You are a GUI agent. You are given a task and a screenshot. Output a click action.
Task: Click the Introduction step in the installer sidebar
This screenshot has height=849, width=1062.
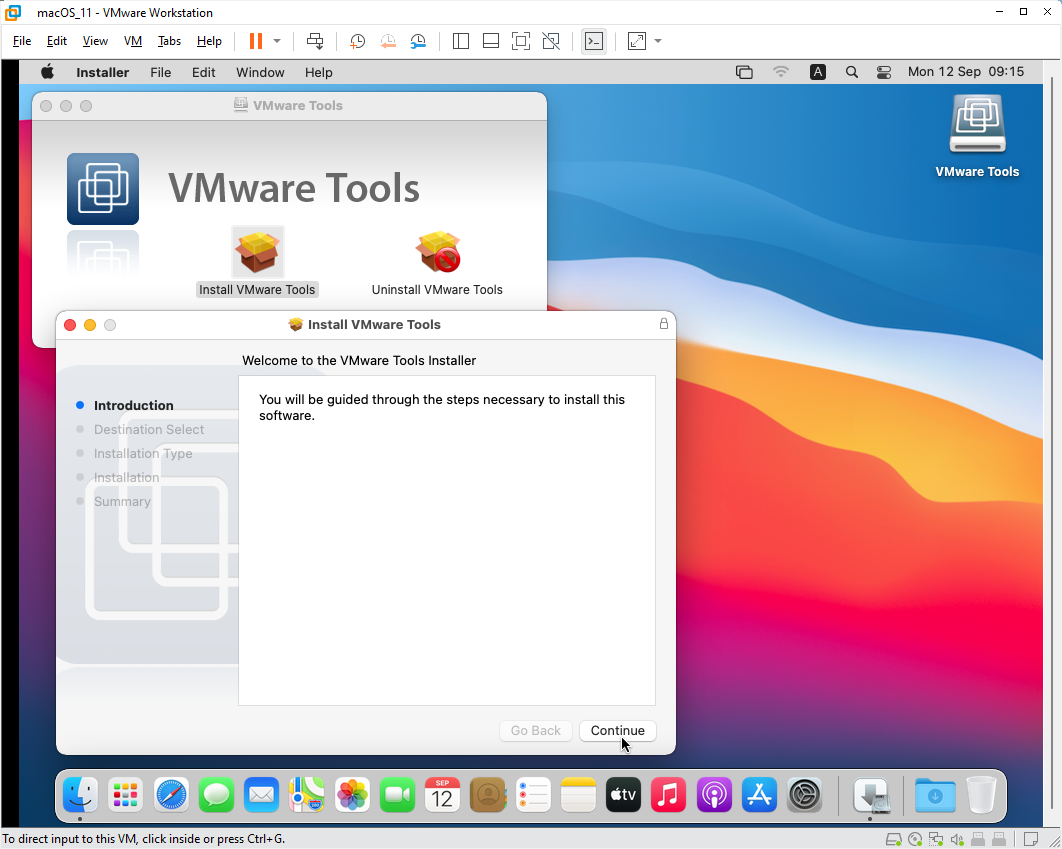coord(133,406)
